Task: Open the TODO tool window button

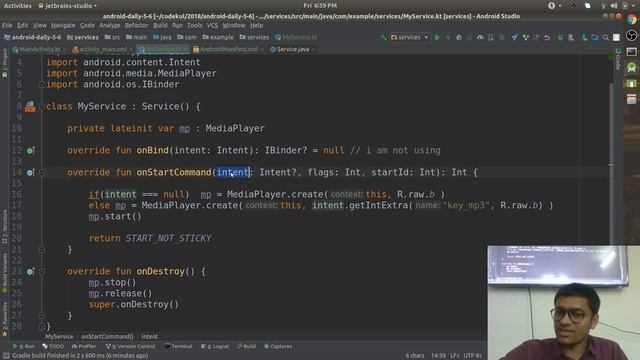Action: (x=53, y=346)
